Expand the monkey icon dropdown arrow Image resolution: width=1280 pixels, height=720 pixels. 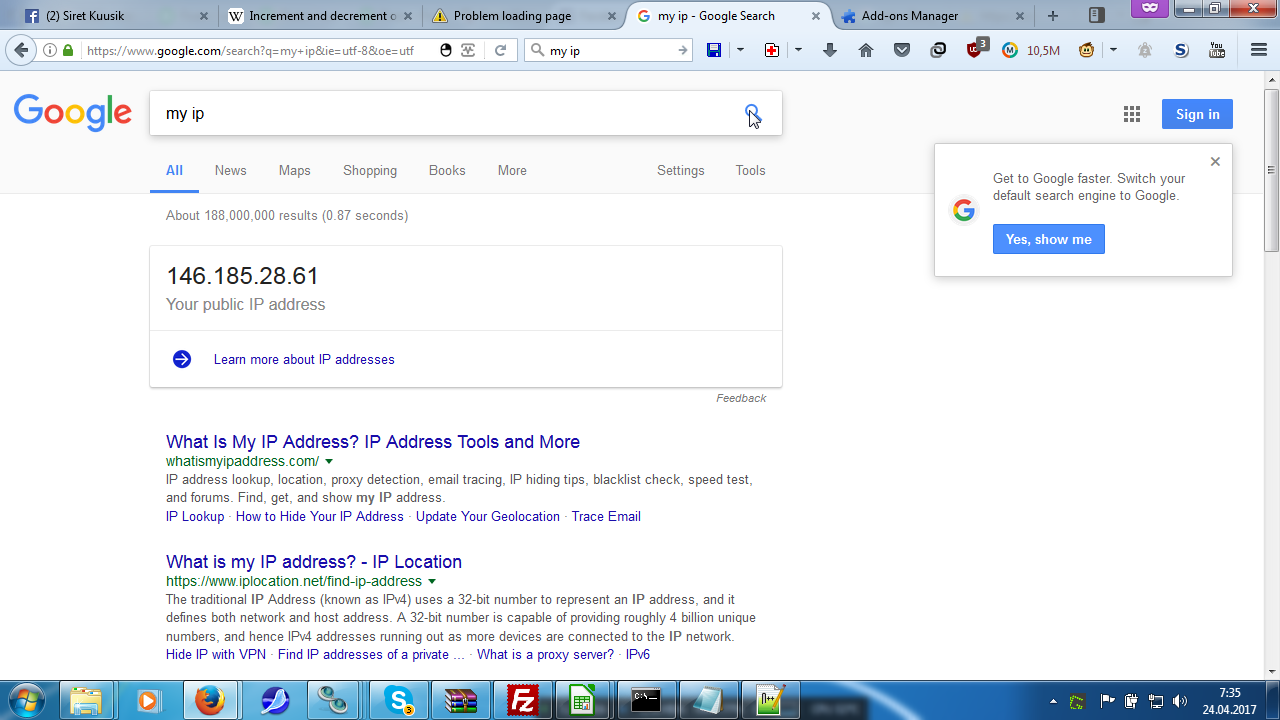click(1113, 50)
